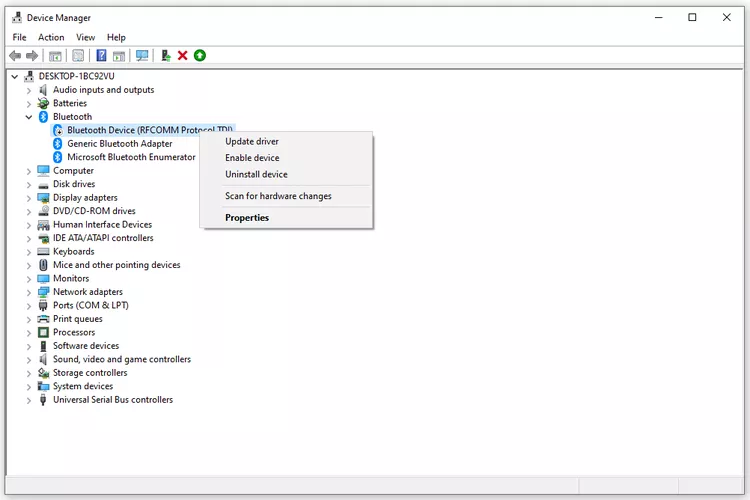Screen dimensions: 750x500
Task: Open the Action menu
Action: 51,37
